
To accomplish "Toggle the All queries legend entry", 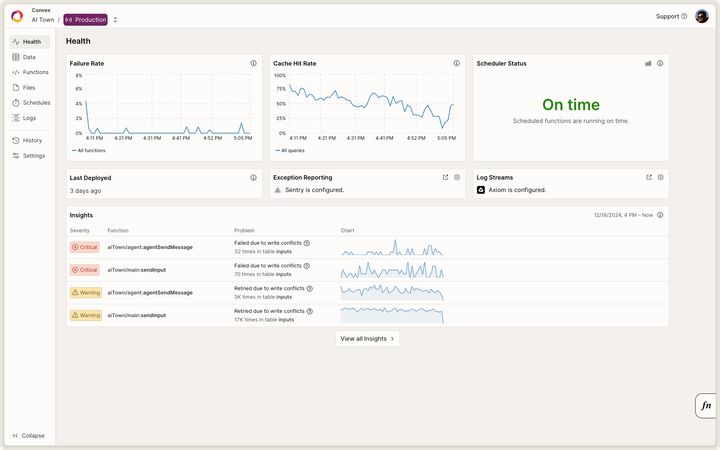I will [290, 151].
